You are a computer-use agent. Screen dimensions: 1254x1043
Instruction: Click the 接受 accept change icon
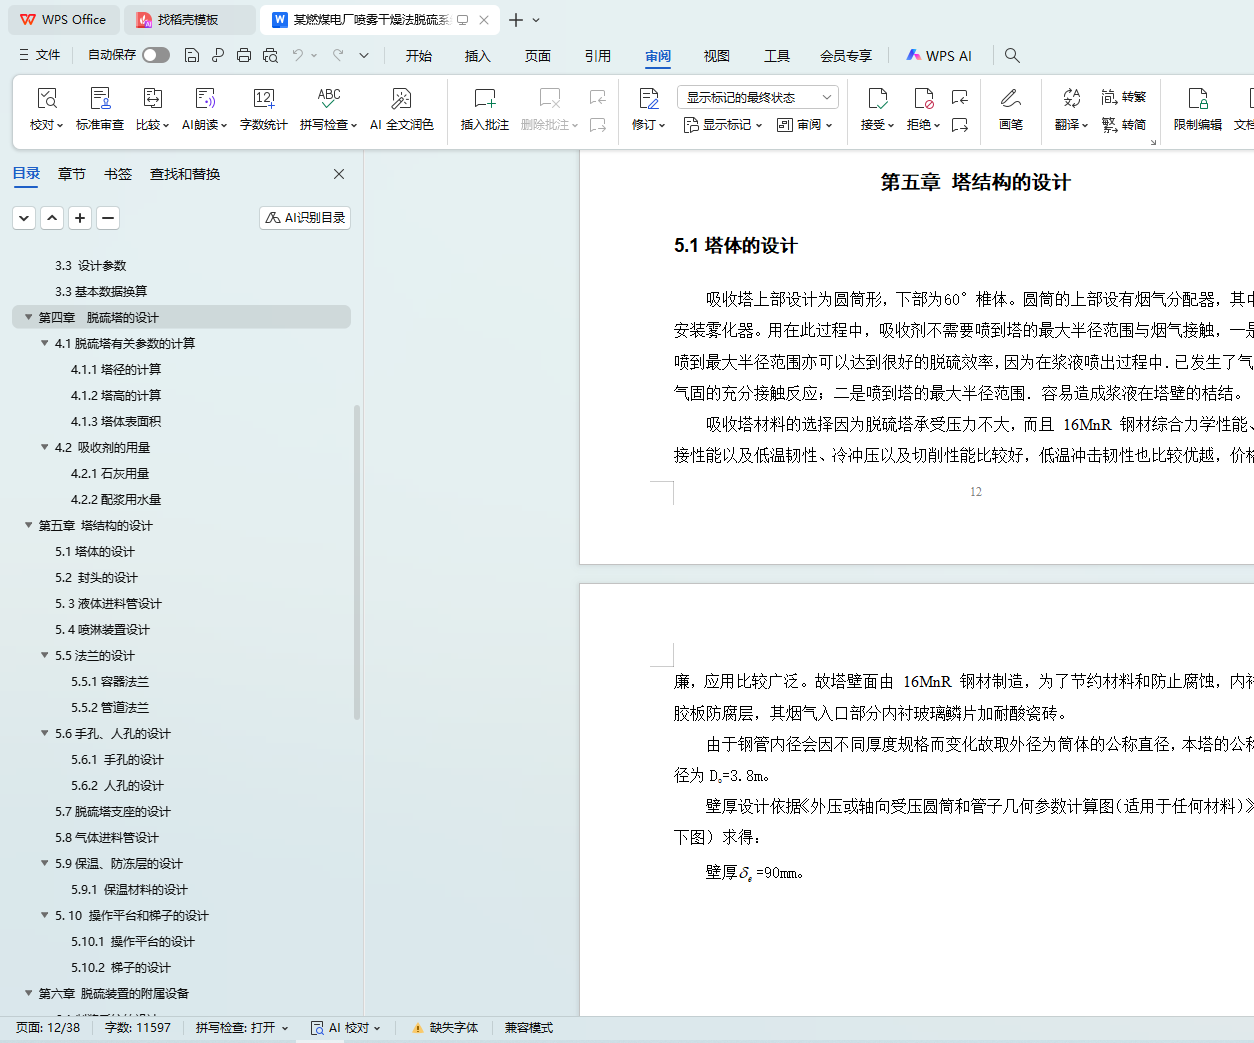[x=877, y=98]
